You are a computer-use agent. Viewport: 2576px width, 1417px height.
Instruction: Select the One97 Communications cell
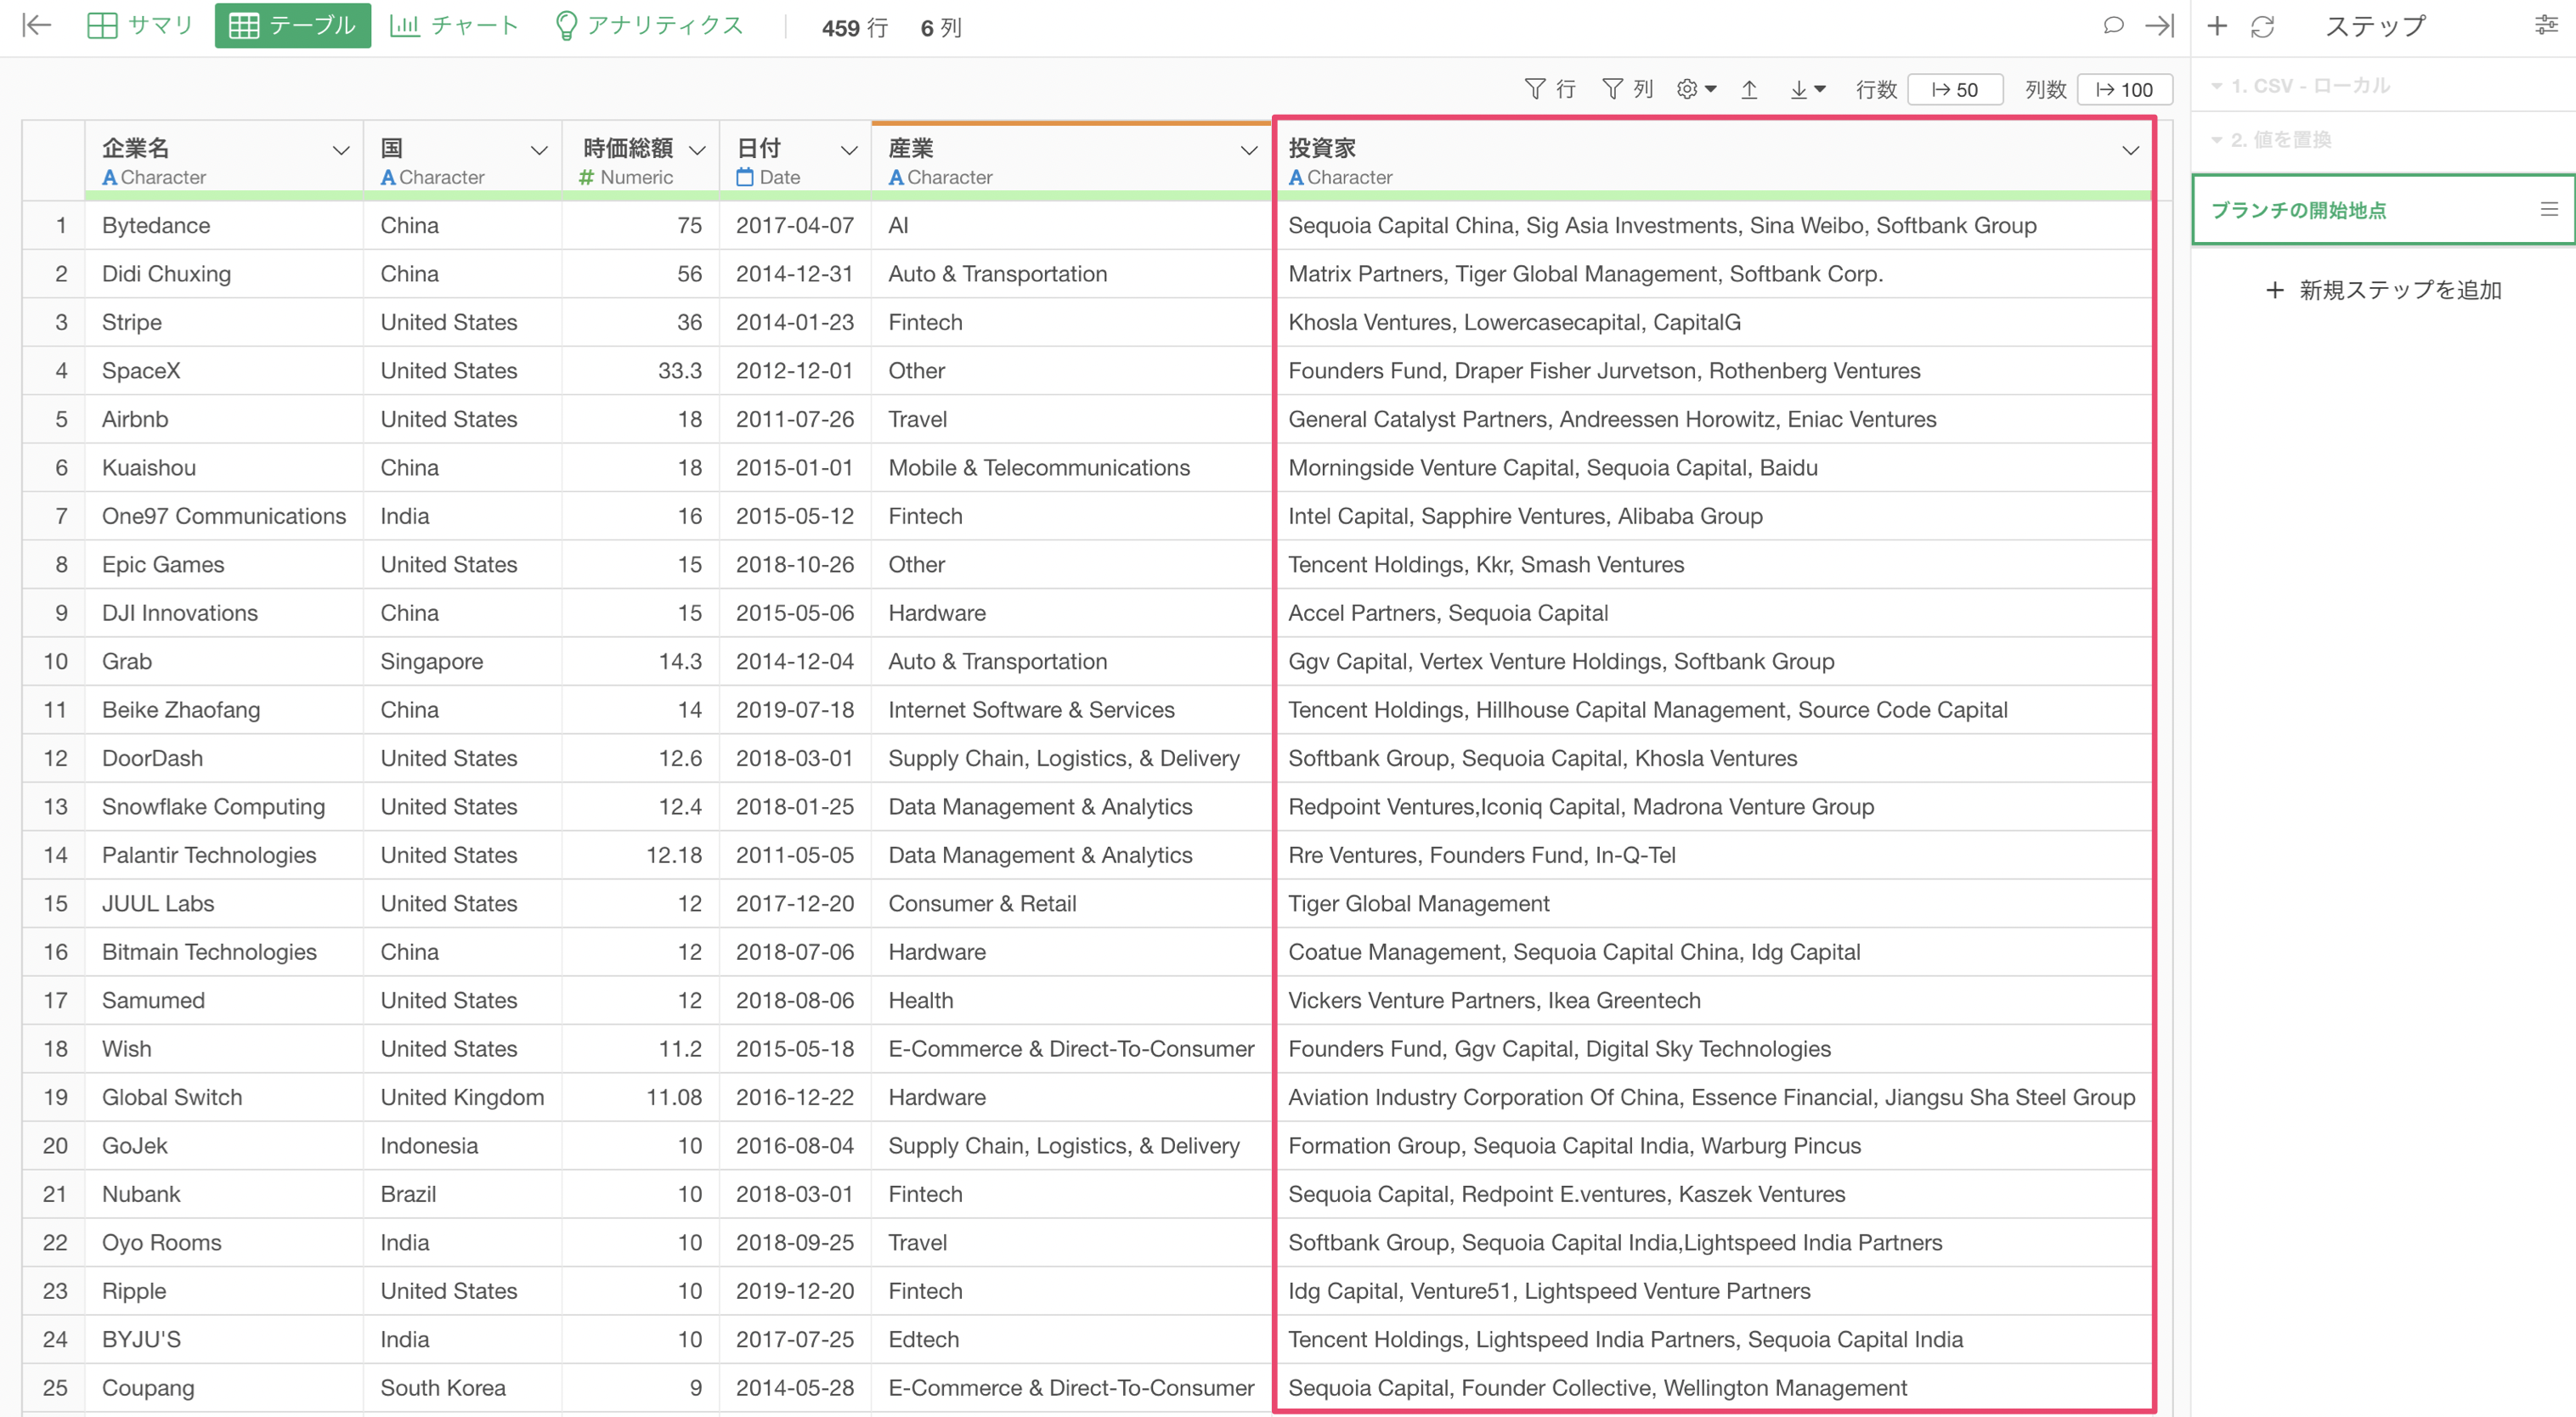[224, 516]
